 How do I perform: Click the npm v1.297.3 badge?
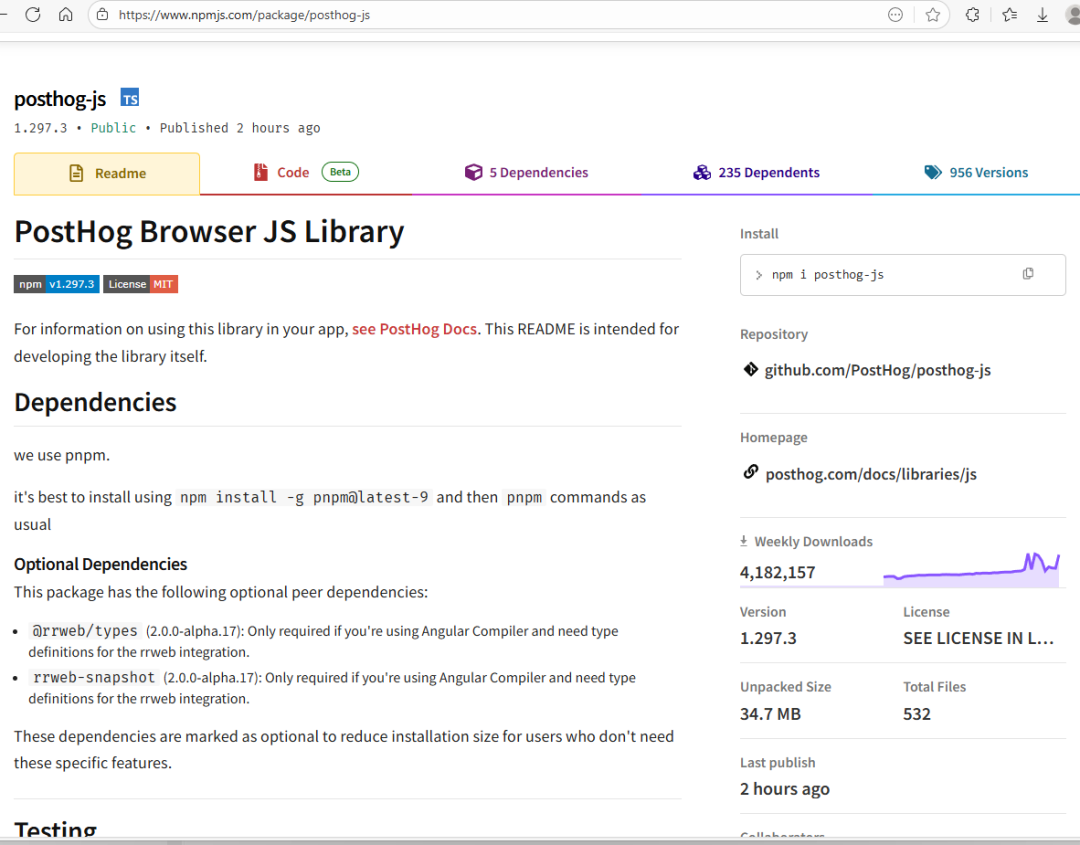56,284
